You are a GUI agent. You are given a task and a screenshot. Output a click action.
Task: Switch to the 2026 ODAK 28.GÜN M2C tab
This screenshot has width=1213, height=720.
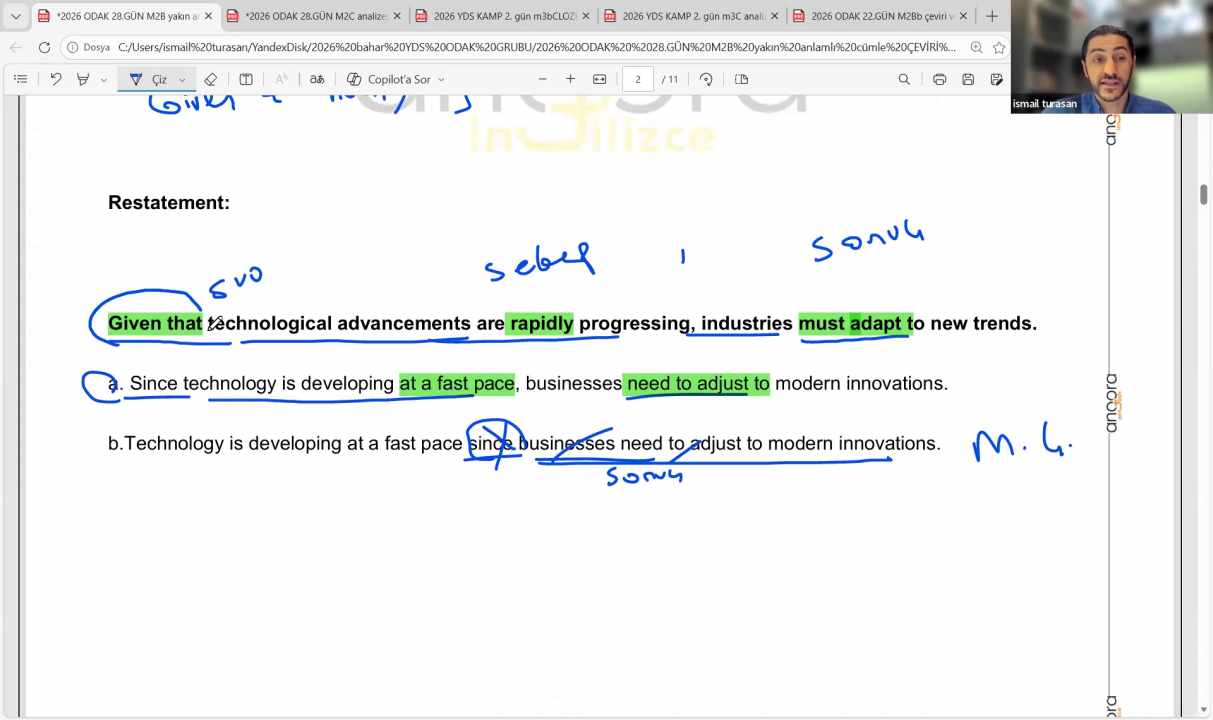tap(310, 16)
